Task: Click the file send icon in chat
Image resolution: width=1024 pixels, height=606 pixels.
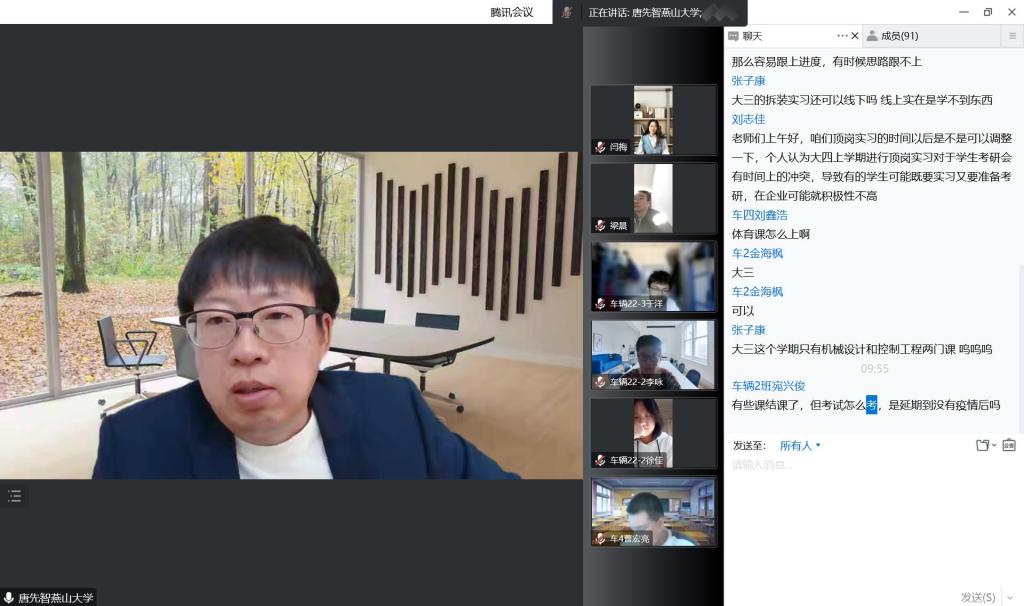Action: coord(982,445)
